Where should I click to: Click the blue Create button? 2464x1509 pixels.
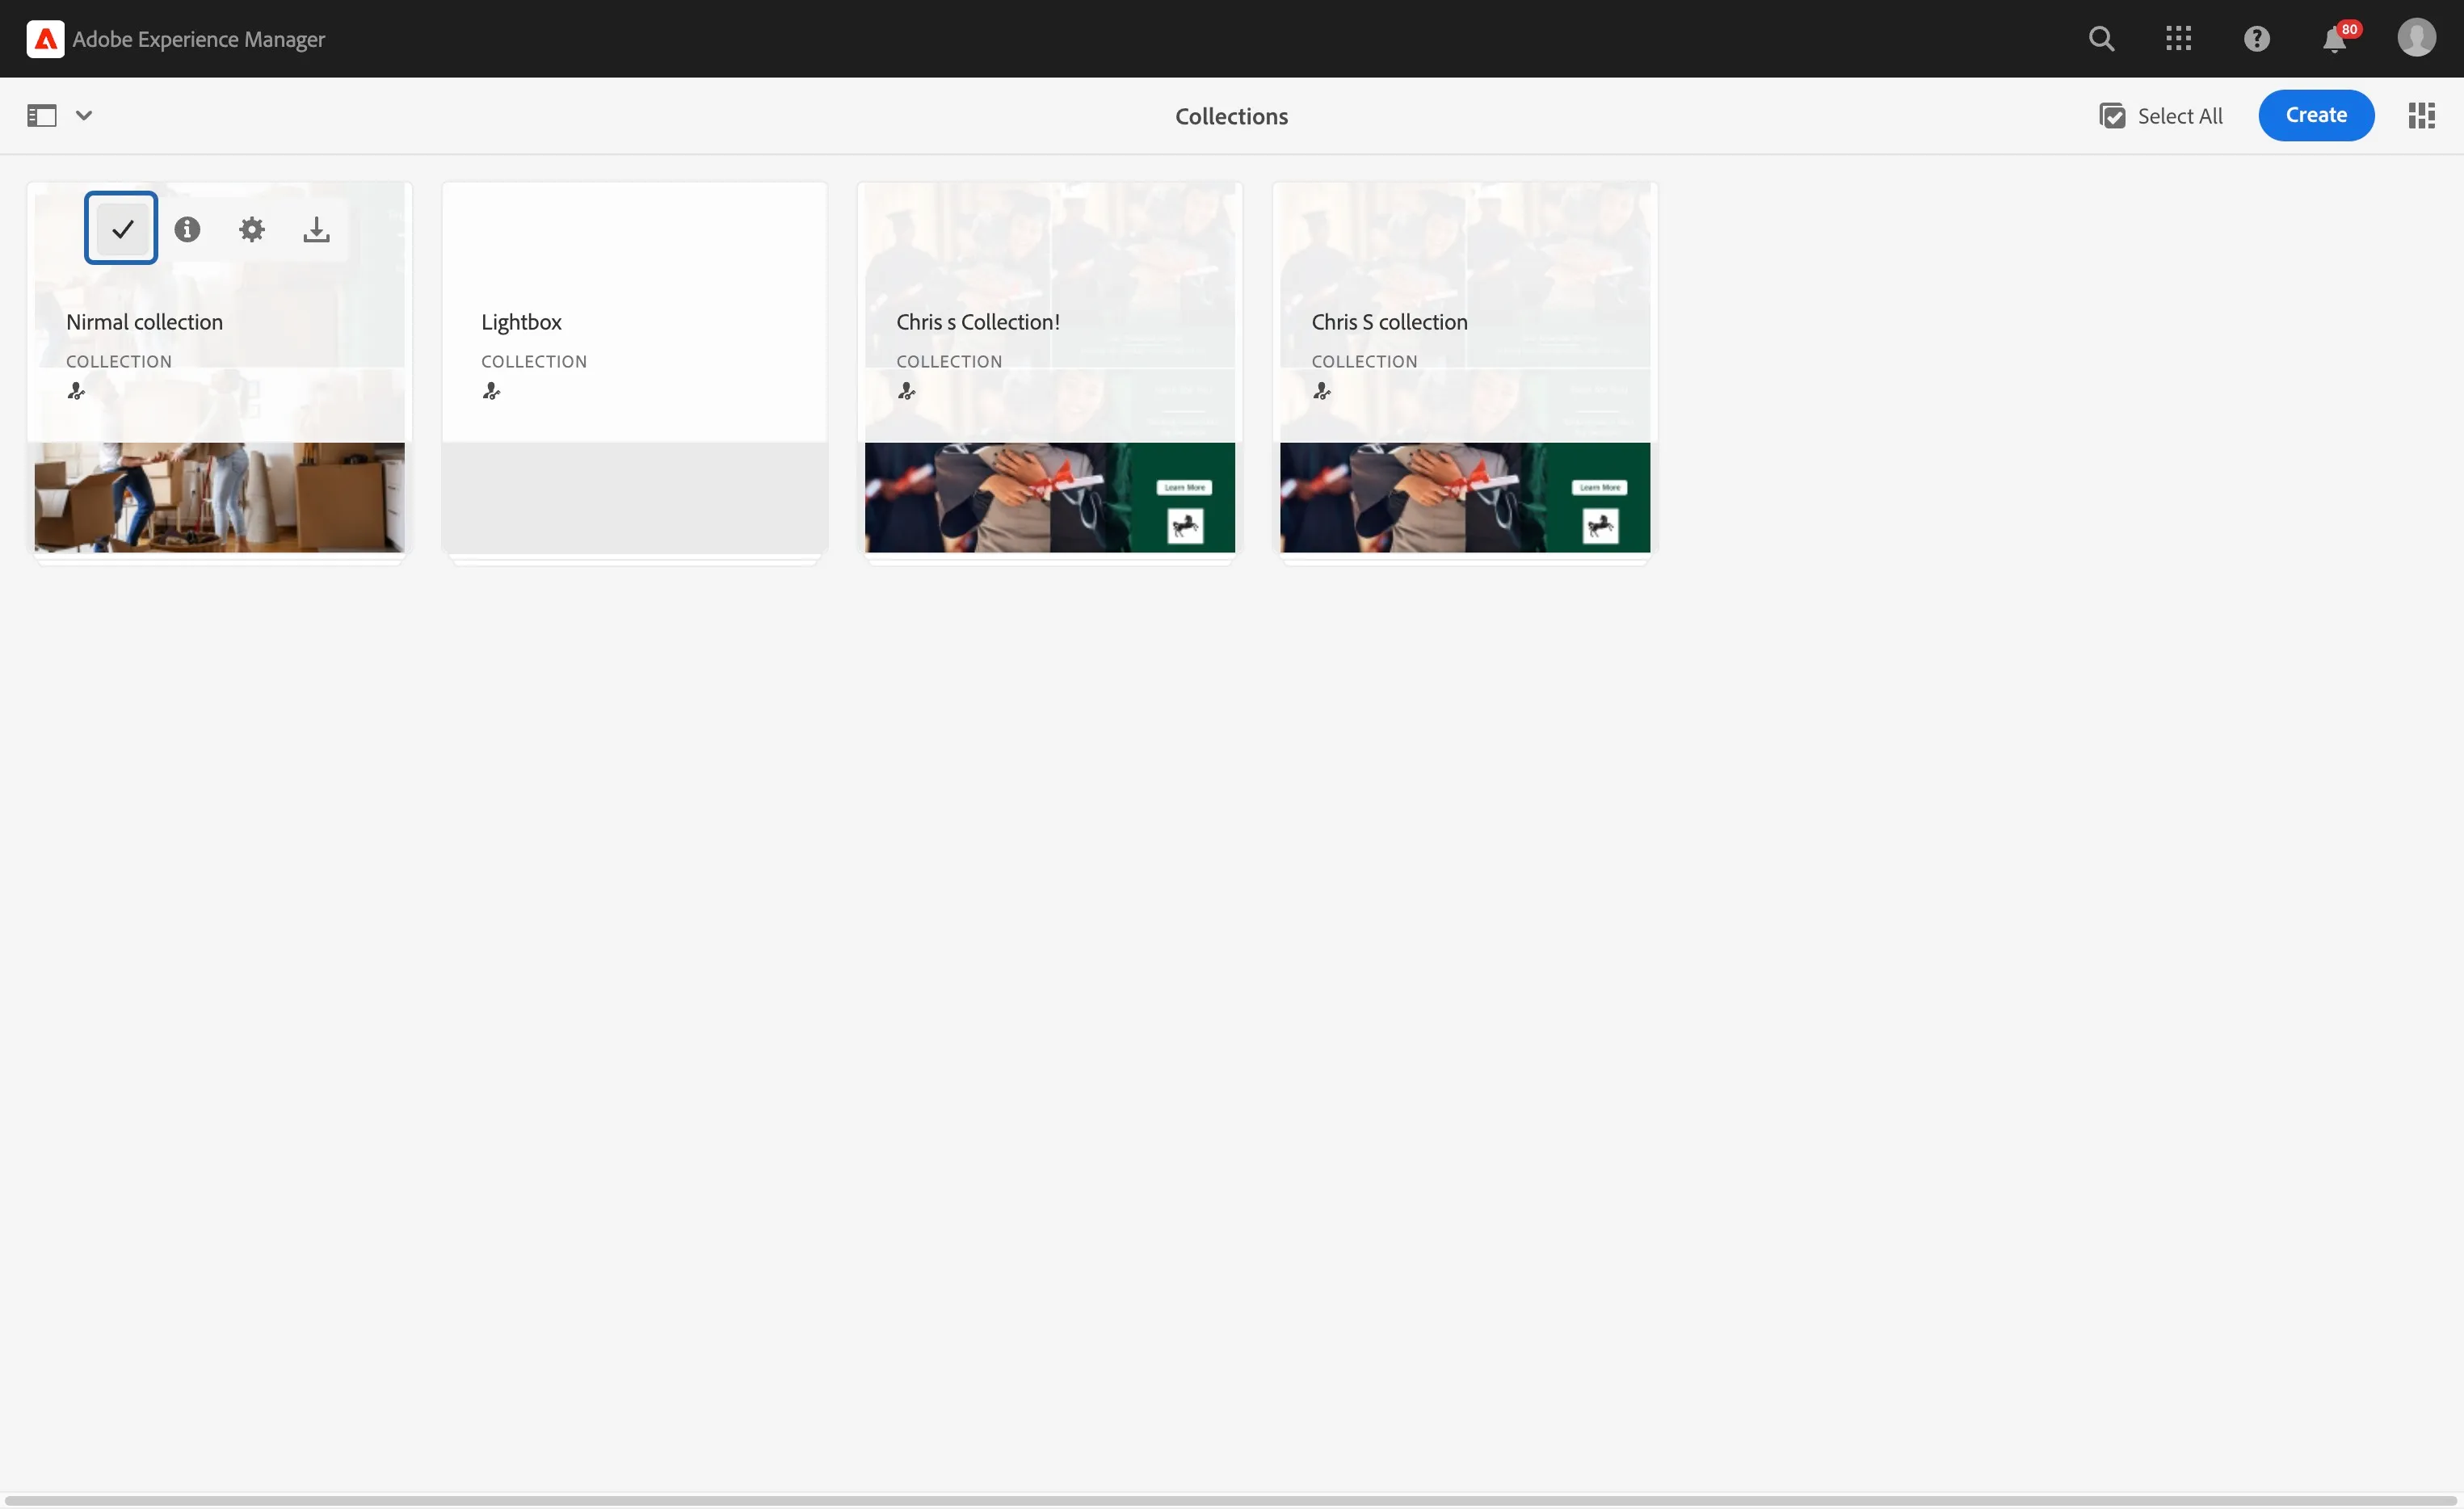point(2315,115)
